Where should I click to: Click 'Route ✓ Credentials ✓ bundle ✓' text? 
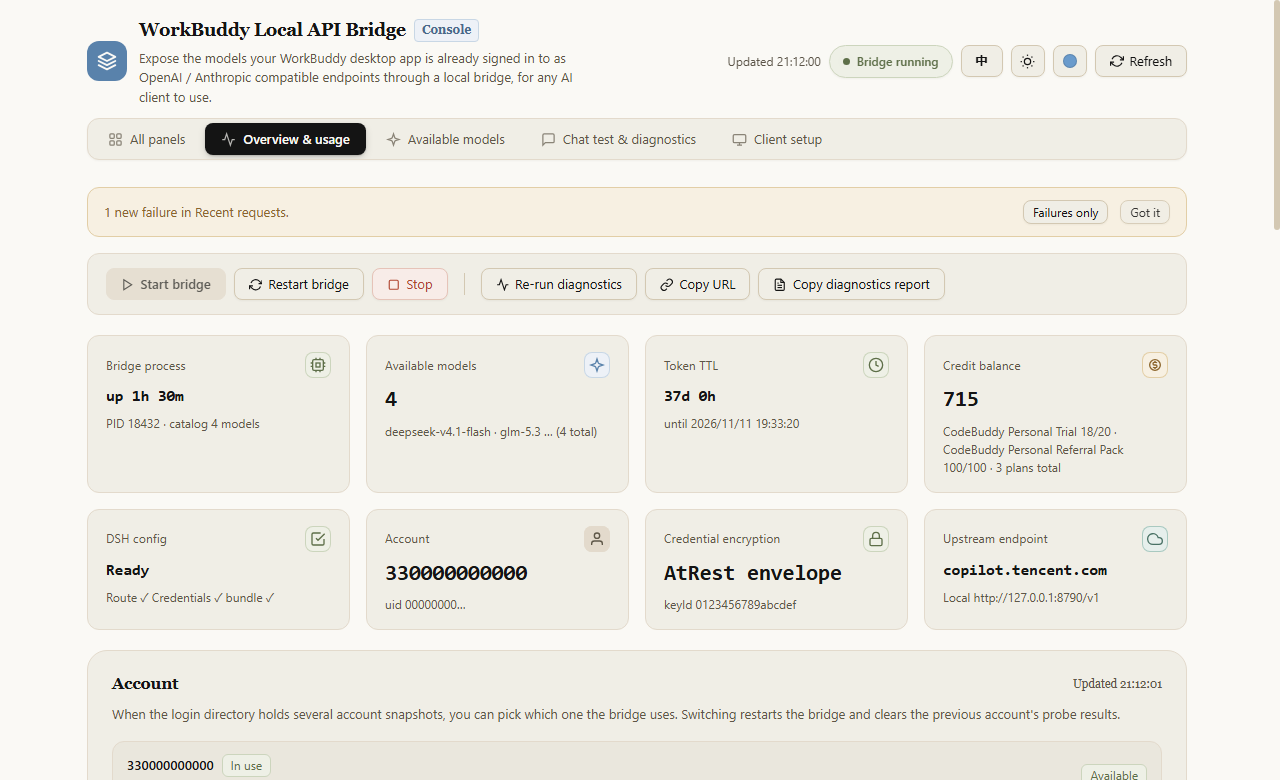[x=190, y=598]
